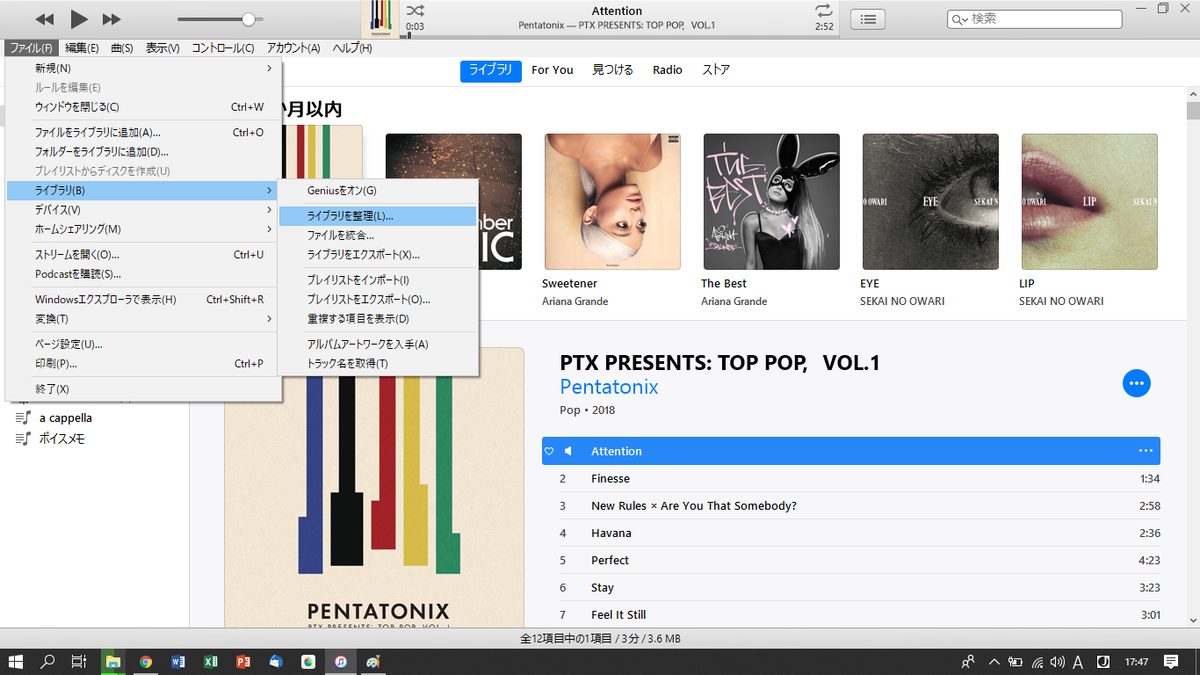Toggle shuffle icon in the player display
The width and height of the screenshot is (1200, 675).
pos(413,10)
